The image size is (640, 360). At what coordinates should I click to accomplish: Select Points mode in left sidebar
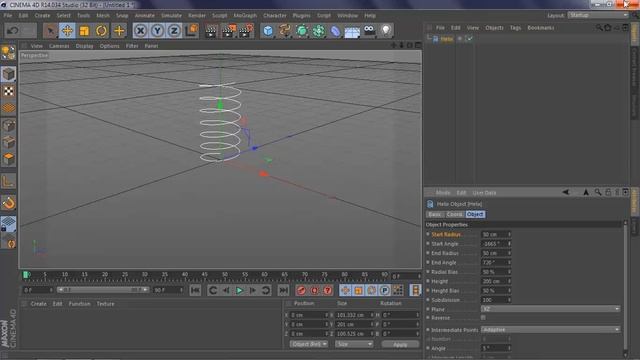click(9, 126)
